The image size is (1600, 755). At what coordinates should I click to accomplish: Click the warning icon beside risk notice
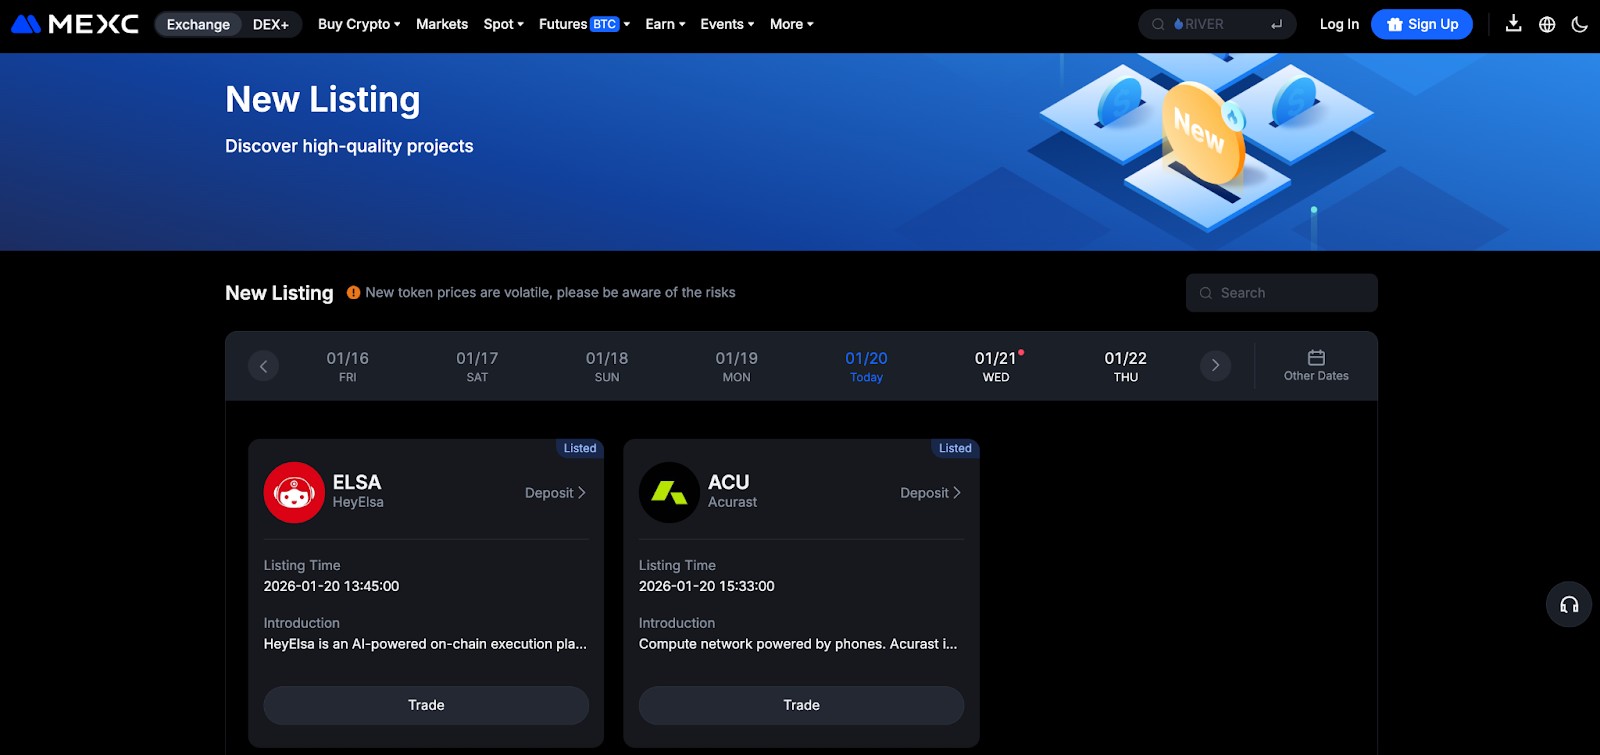[x=353, y=293]
